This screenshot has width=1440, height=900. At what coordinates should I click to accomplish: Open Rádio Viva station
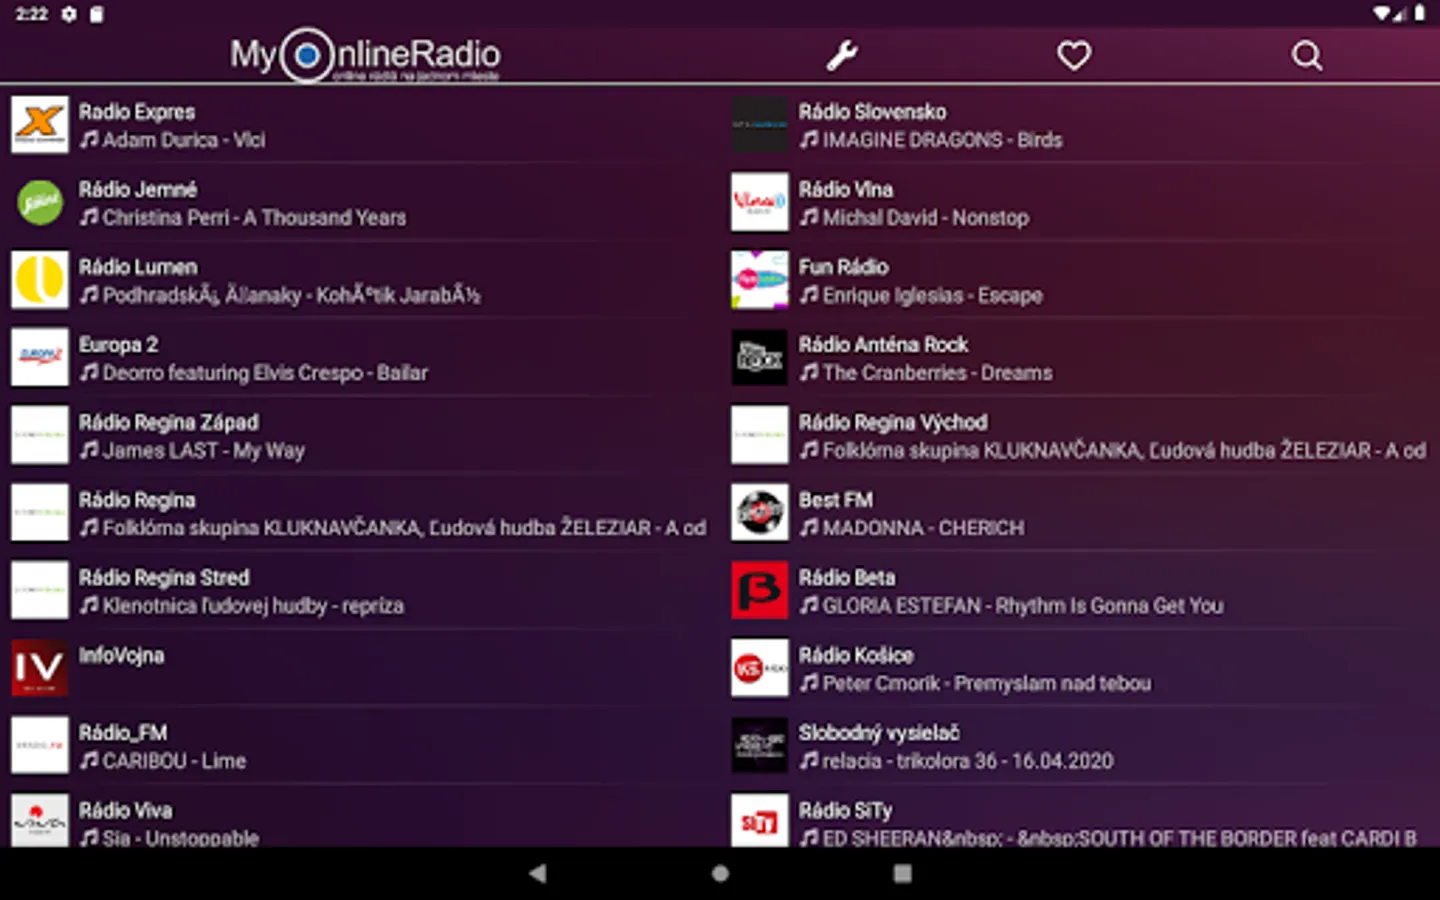pos(360,817)
